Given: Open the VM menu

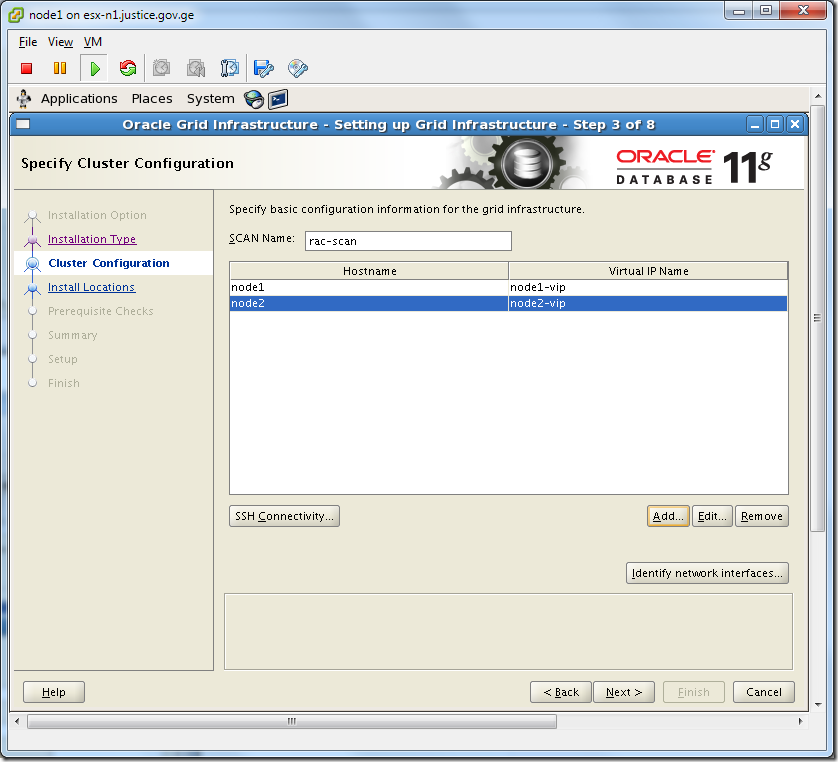Looking at the screenshot, I should point(92,42).
